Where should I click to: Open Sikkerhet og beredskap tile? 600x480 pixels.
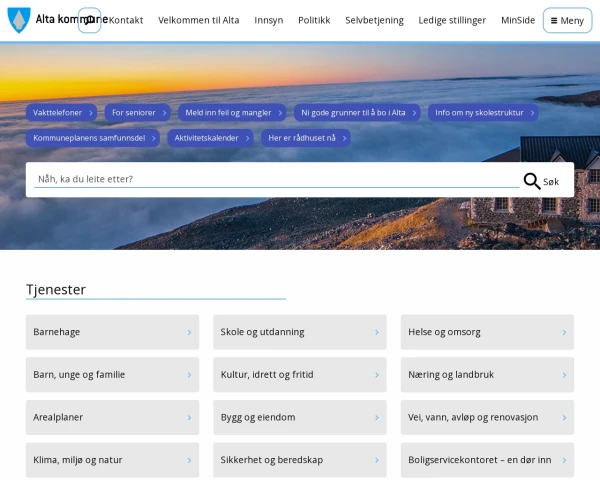[300, 460]
